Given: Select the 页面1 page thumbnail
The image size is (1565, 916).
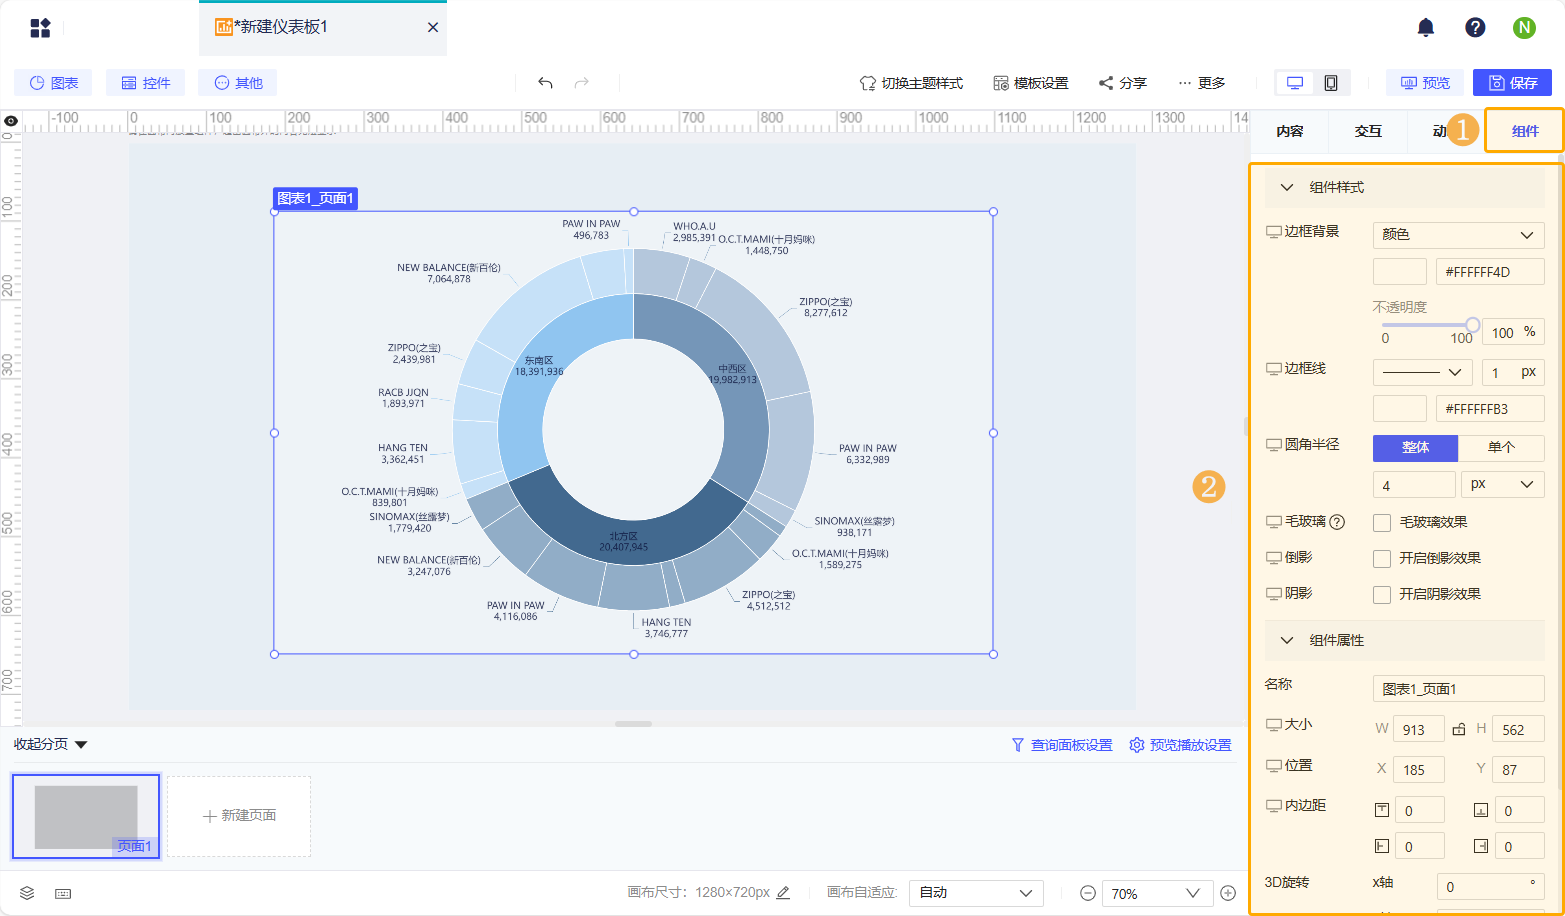Looking at the screenshot, I should point(86,816).
